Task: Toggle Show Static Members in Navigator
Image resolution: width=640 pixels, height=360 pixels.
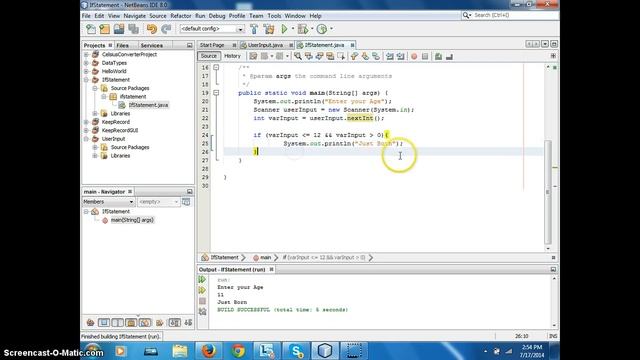Action: pos(117,323)
